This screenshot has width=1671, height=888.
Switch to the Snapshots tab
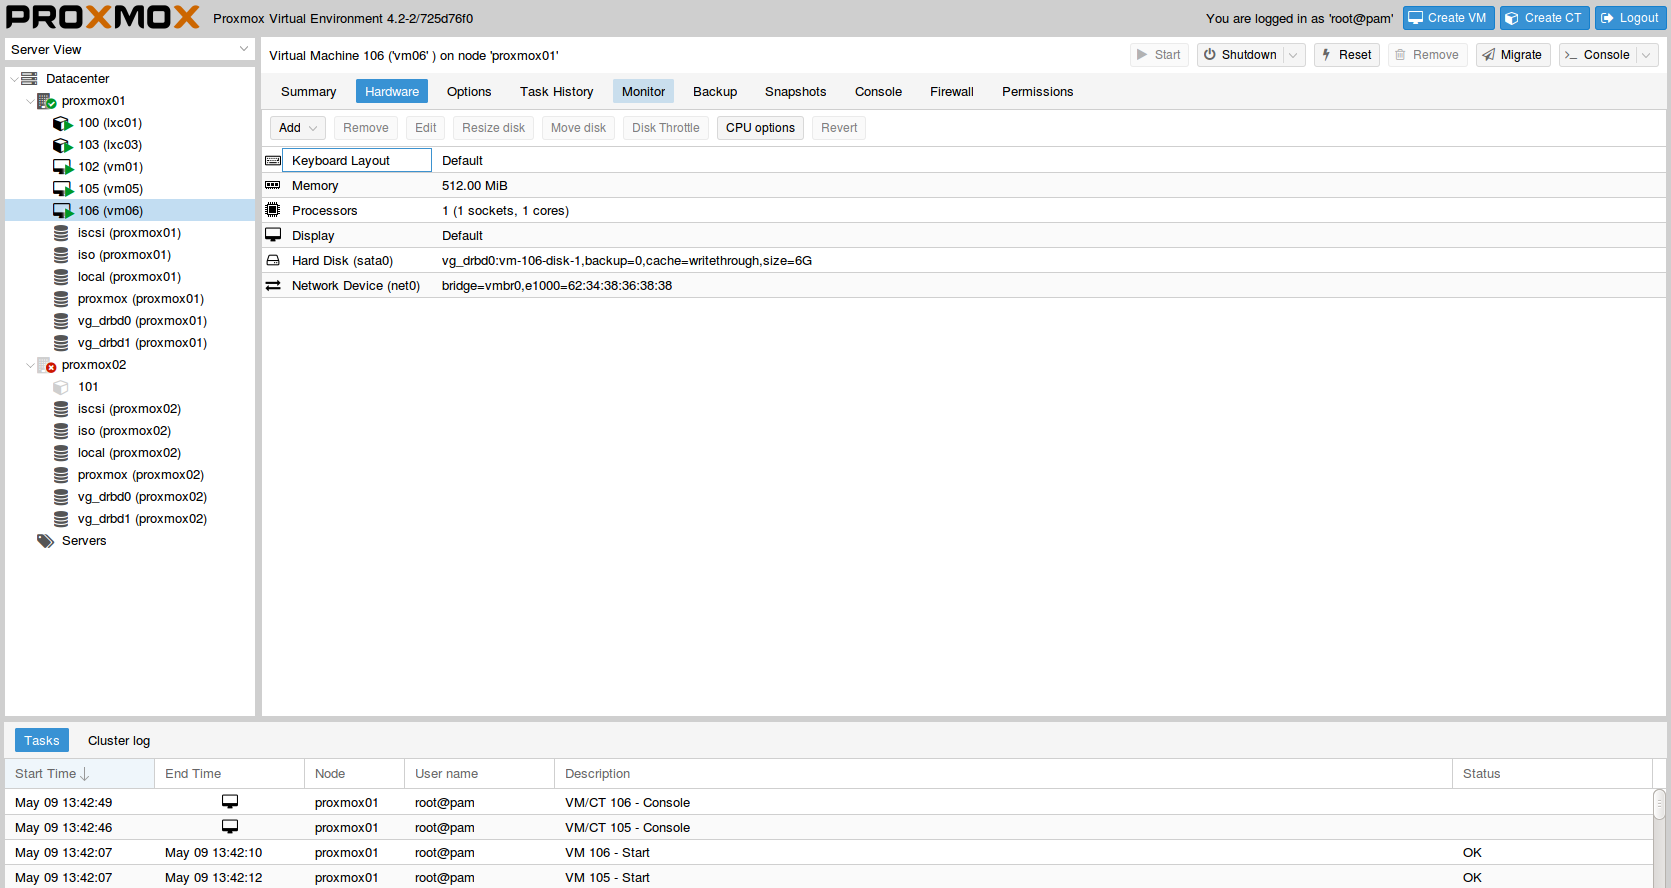click(x=795, y=92)
